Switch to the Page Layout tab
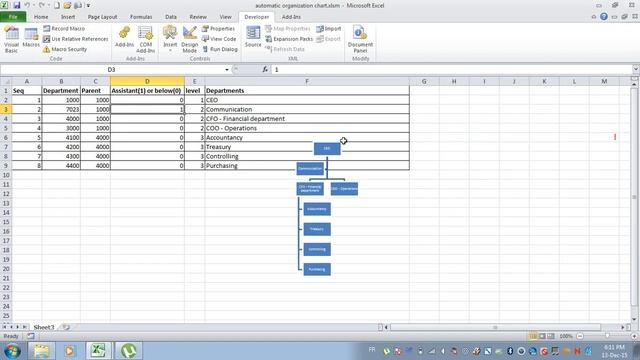The width and height of the screenshot is (640, 360). (x=102, y=17)
